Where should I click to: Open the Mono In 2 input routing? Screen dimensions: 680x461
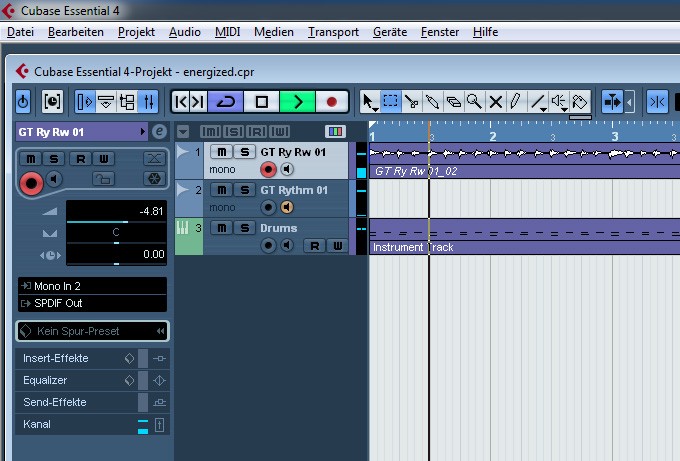point(92,286)
